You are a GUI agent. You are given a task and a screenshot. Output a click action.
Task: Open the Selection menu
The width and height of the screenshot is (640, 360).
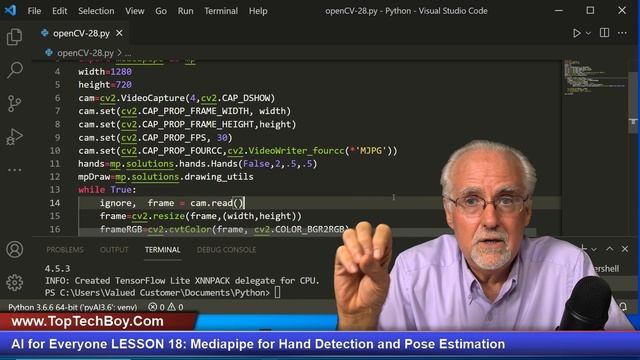(x=96, y=11)
